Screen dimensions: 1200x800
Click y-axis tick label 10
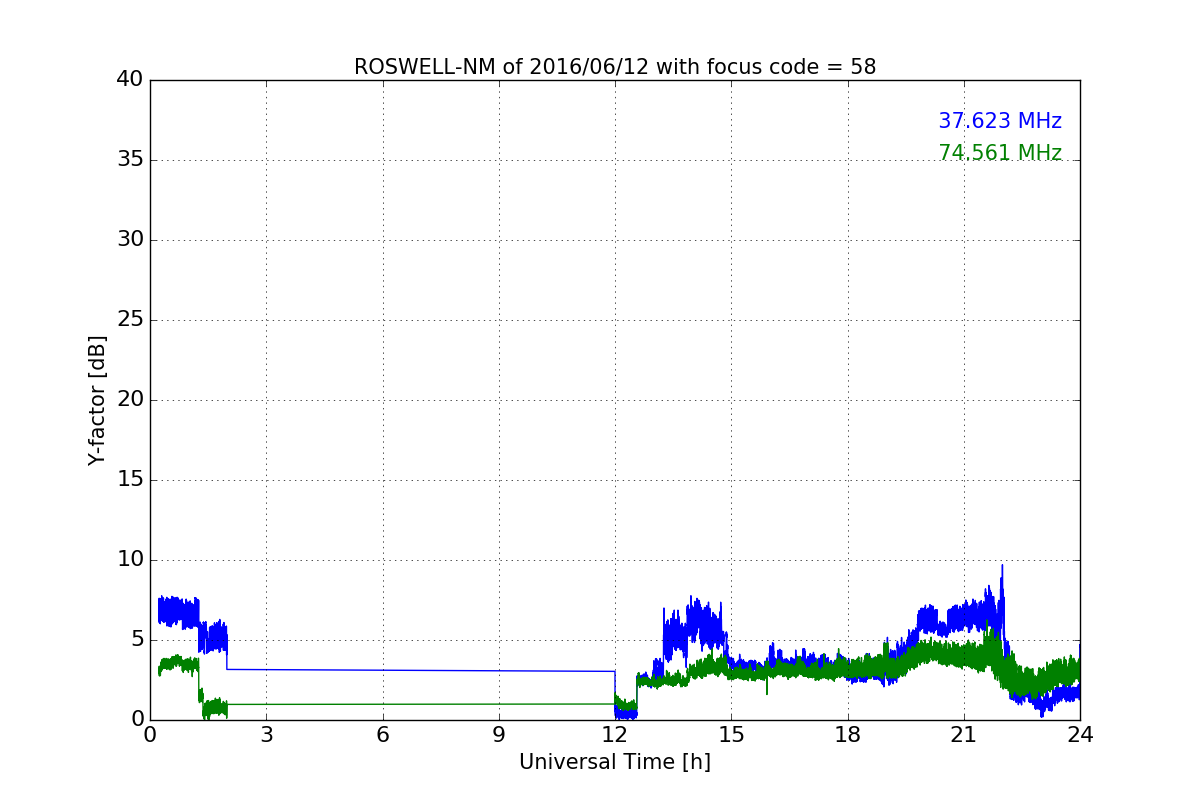tap(130, 560)
